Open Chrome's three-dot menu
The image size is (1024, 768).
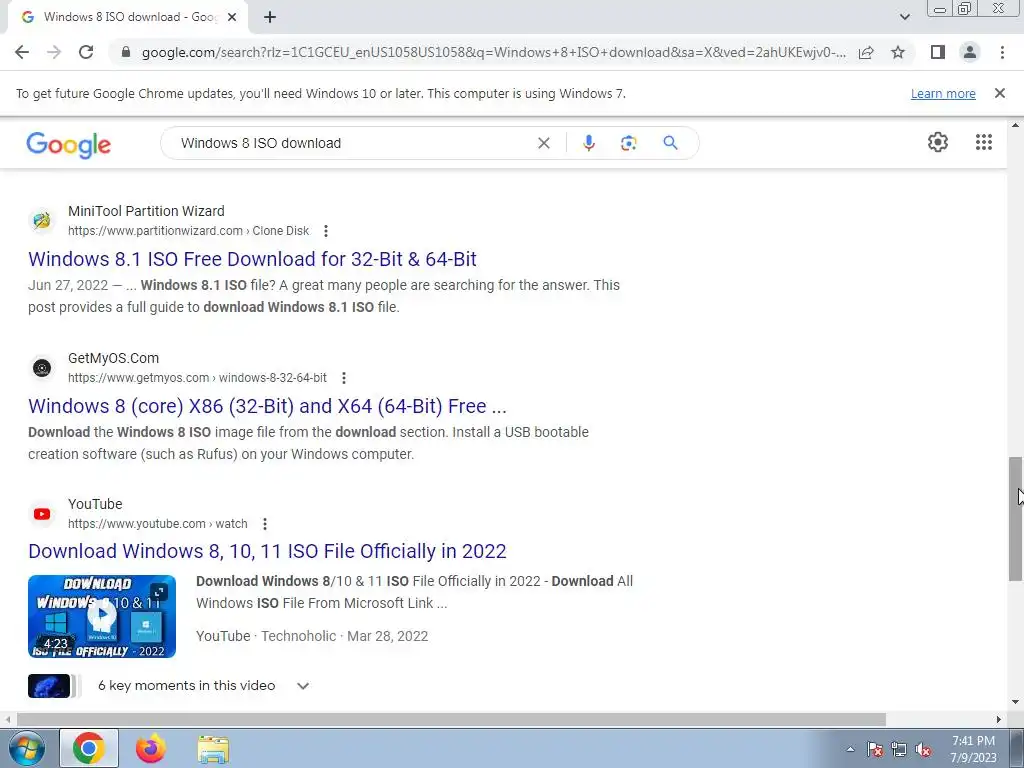click(x=1002, y=52)
